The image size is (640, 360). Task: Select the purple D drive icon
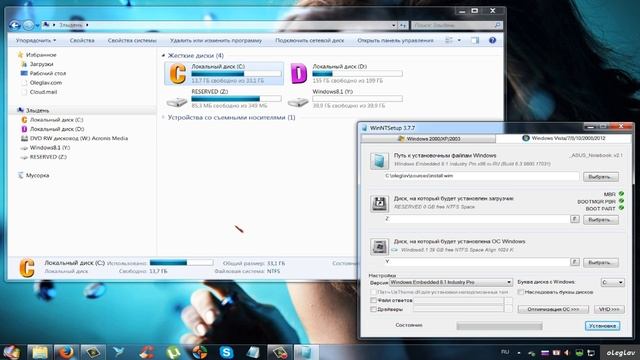298,73
